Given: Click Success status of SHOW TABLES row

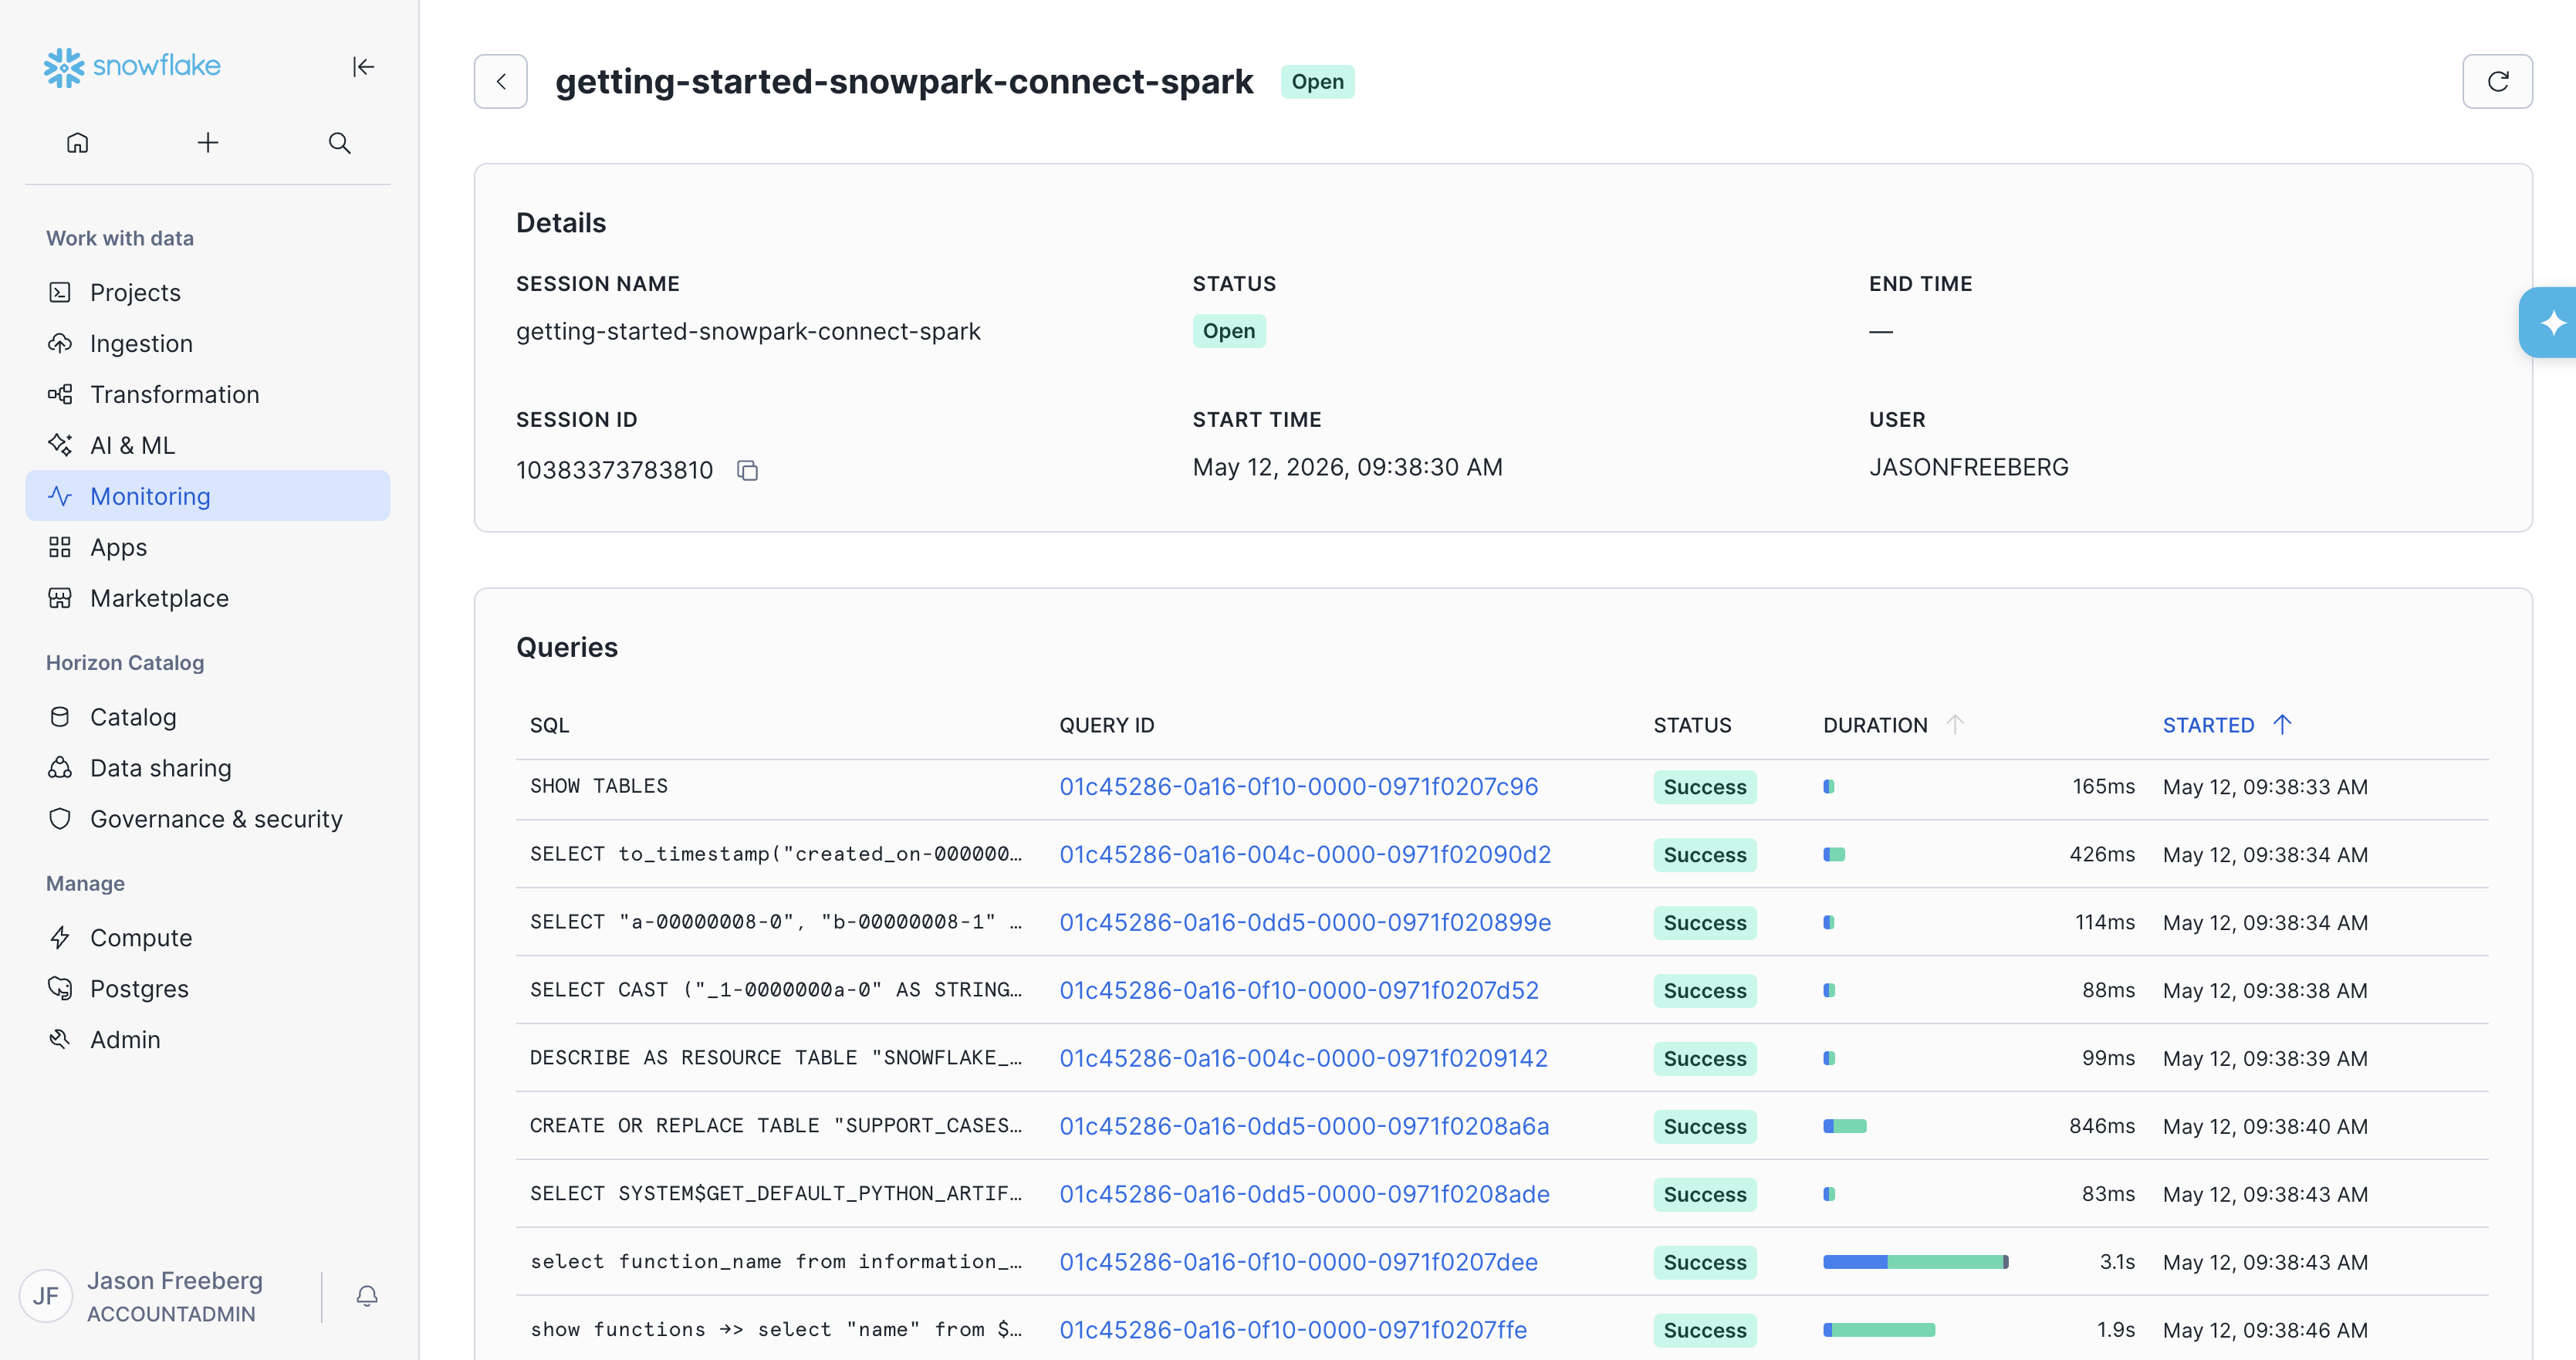Looking at the screenshot, I should [1704, 787].
